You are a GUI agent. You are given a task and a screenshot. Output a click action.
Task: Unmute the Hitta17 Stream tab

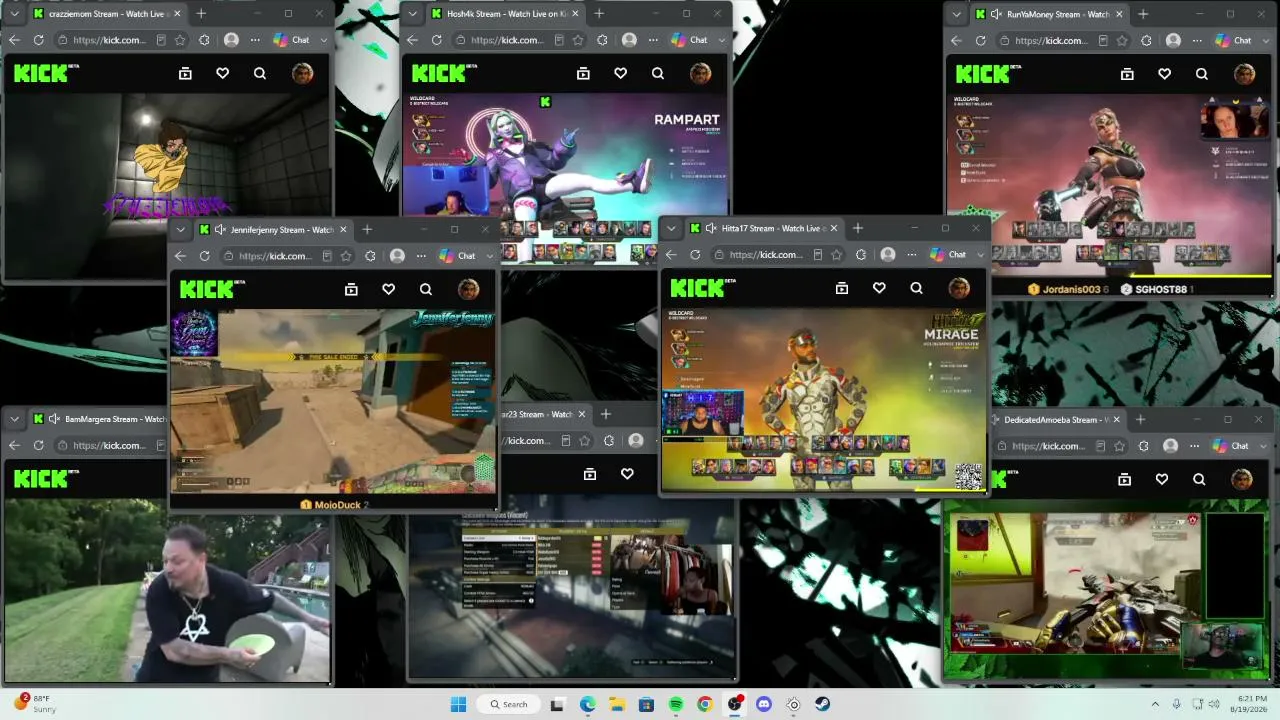711,228
